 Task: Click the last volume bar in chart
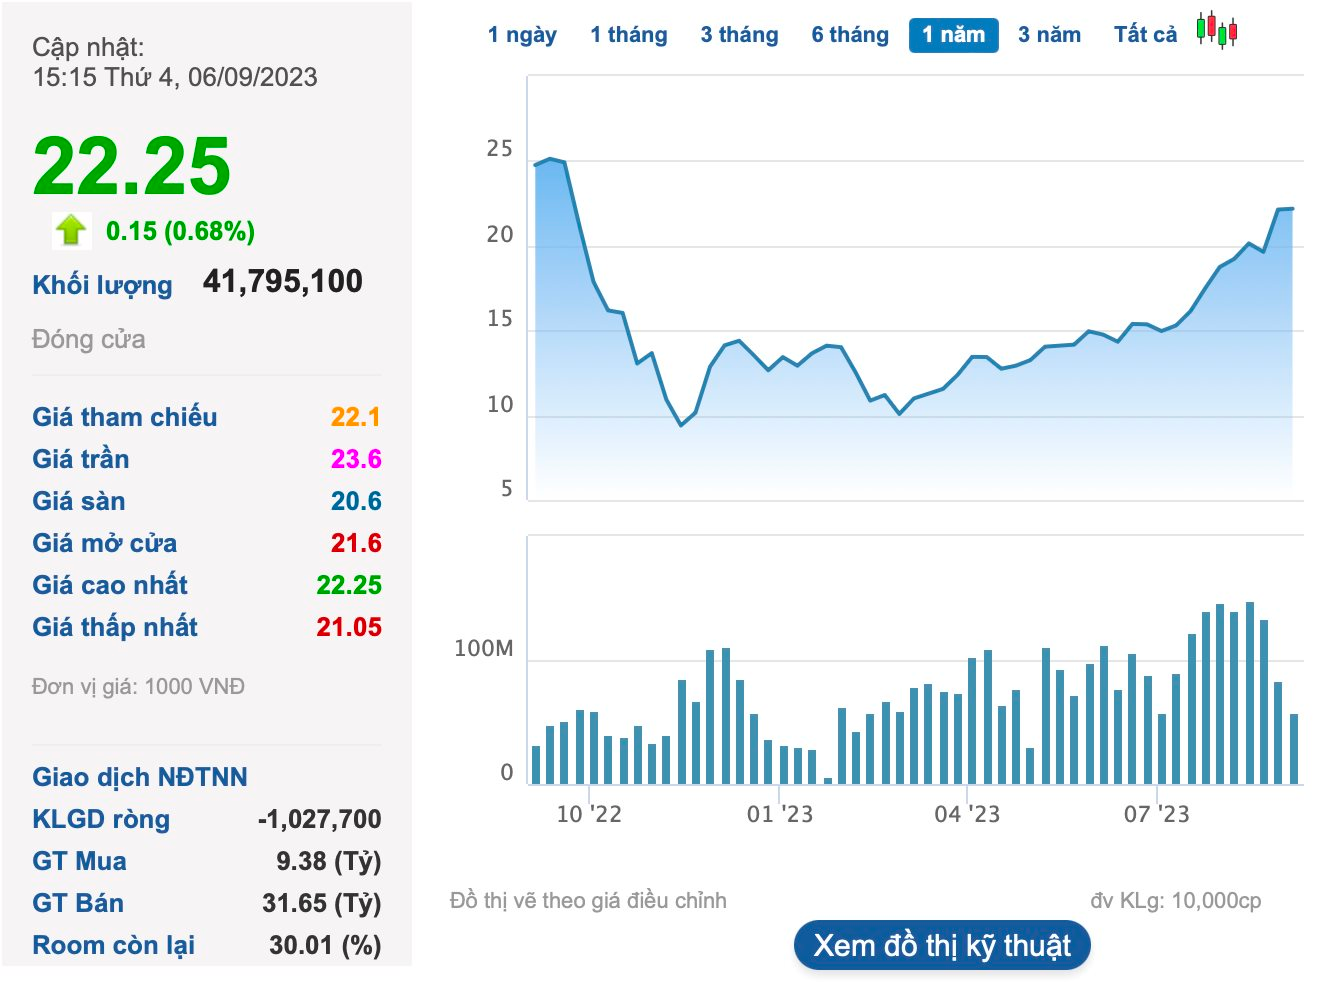pos(1294,749)
